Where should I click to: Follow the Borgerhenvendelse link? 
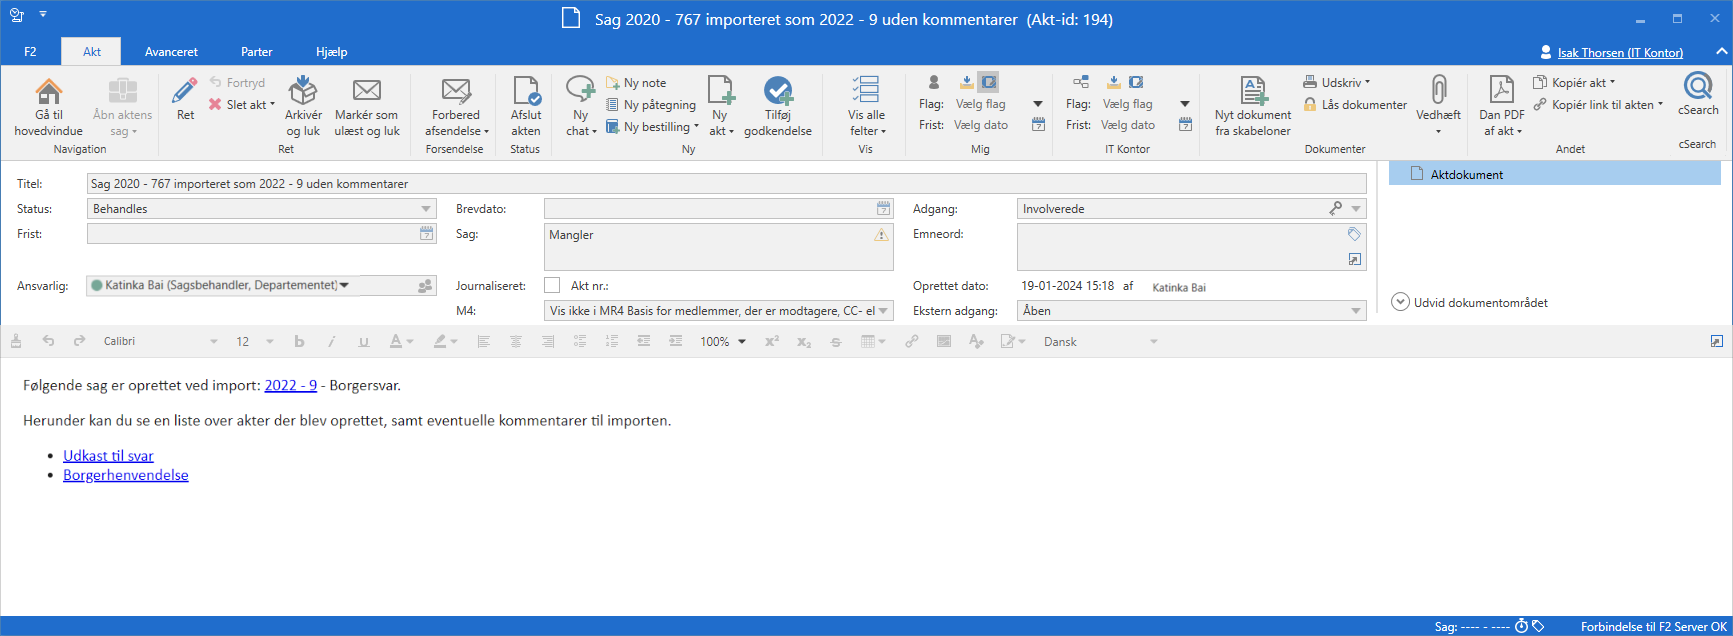(125, 475)
